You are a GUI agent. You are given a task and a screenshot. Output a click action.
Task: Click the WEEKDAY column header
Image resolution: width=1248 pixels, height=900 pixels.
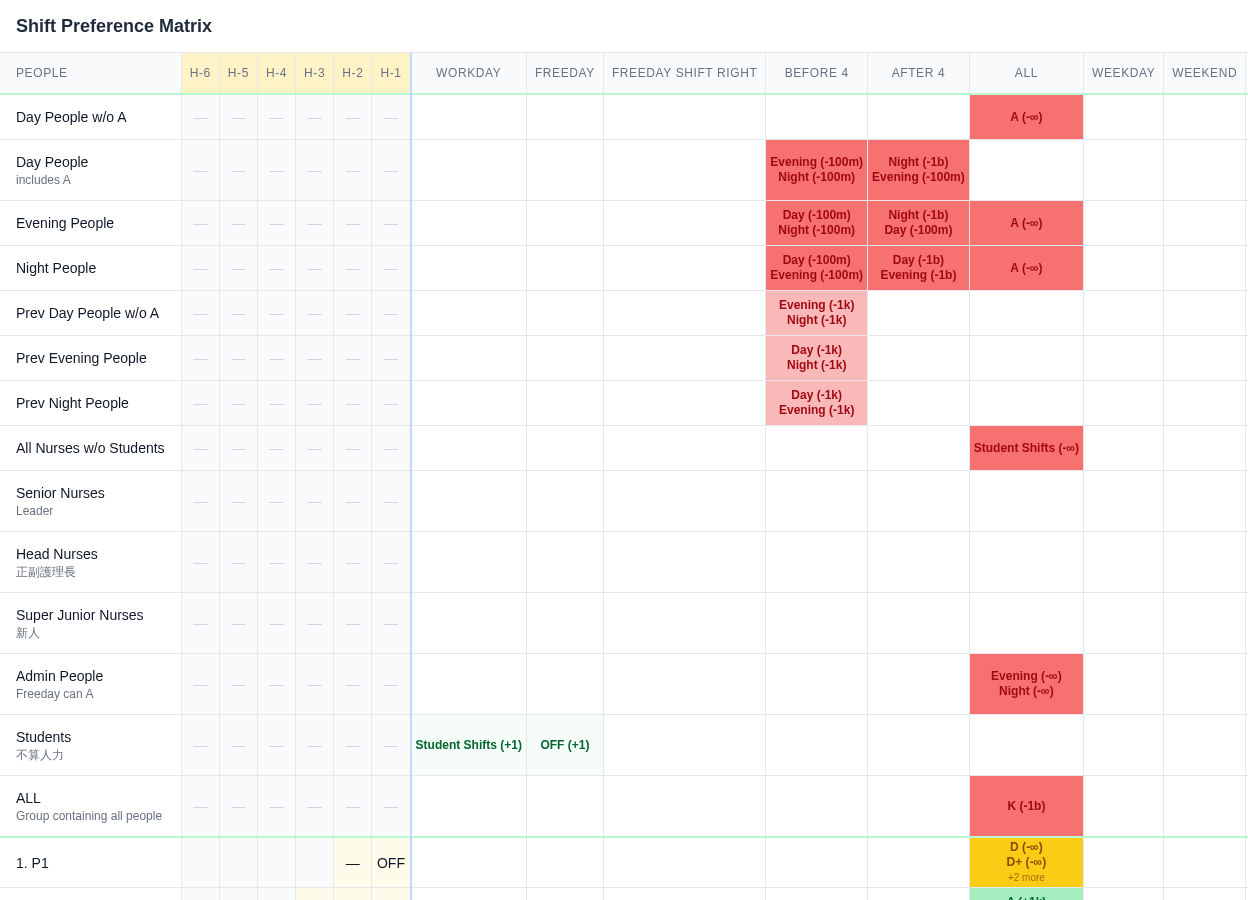click(x=1123, y=73)
